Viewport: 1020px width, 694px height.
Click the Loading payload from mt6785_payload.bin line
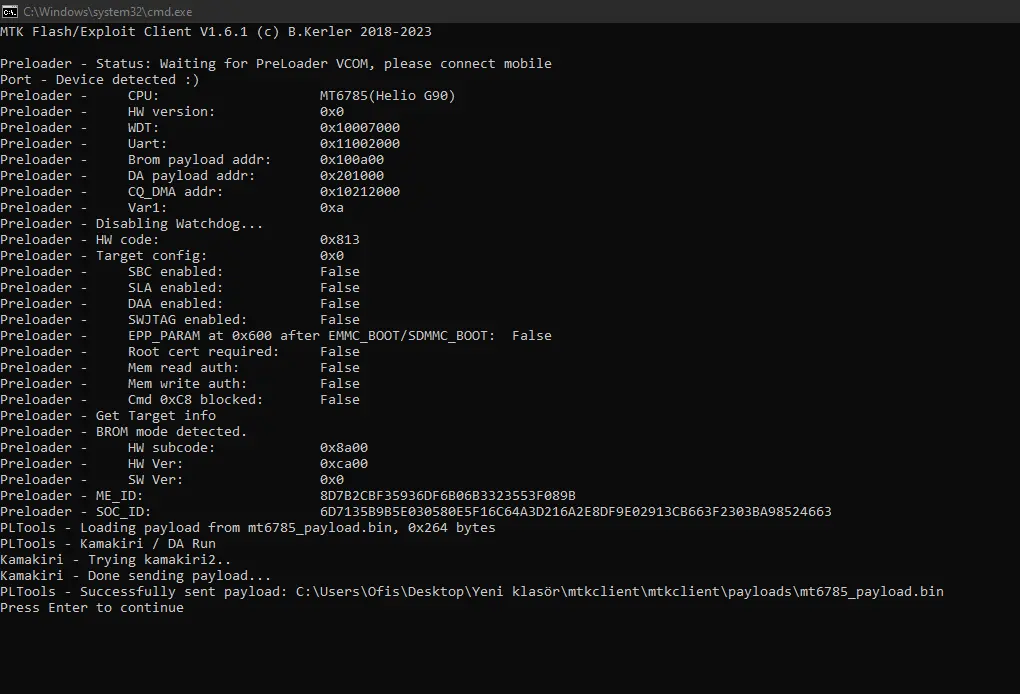point(248,527)
